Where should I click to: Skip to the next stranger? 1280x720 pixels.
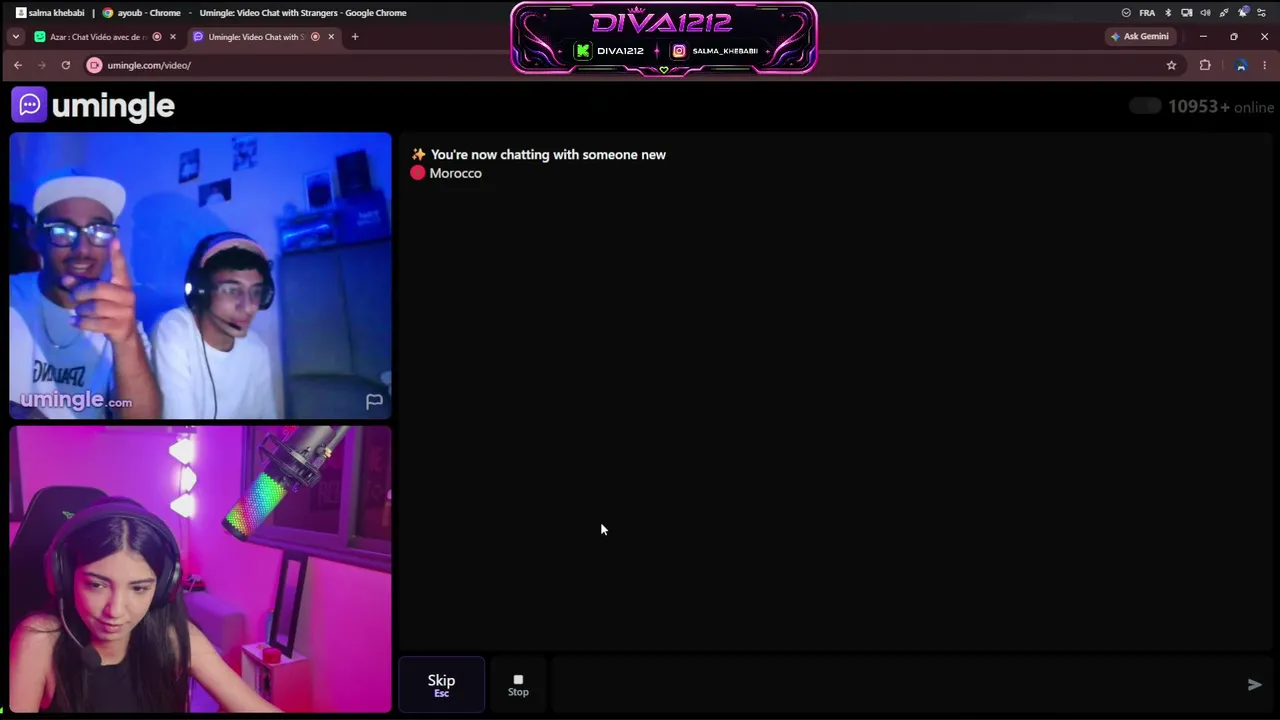[x=441, y=685]
